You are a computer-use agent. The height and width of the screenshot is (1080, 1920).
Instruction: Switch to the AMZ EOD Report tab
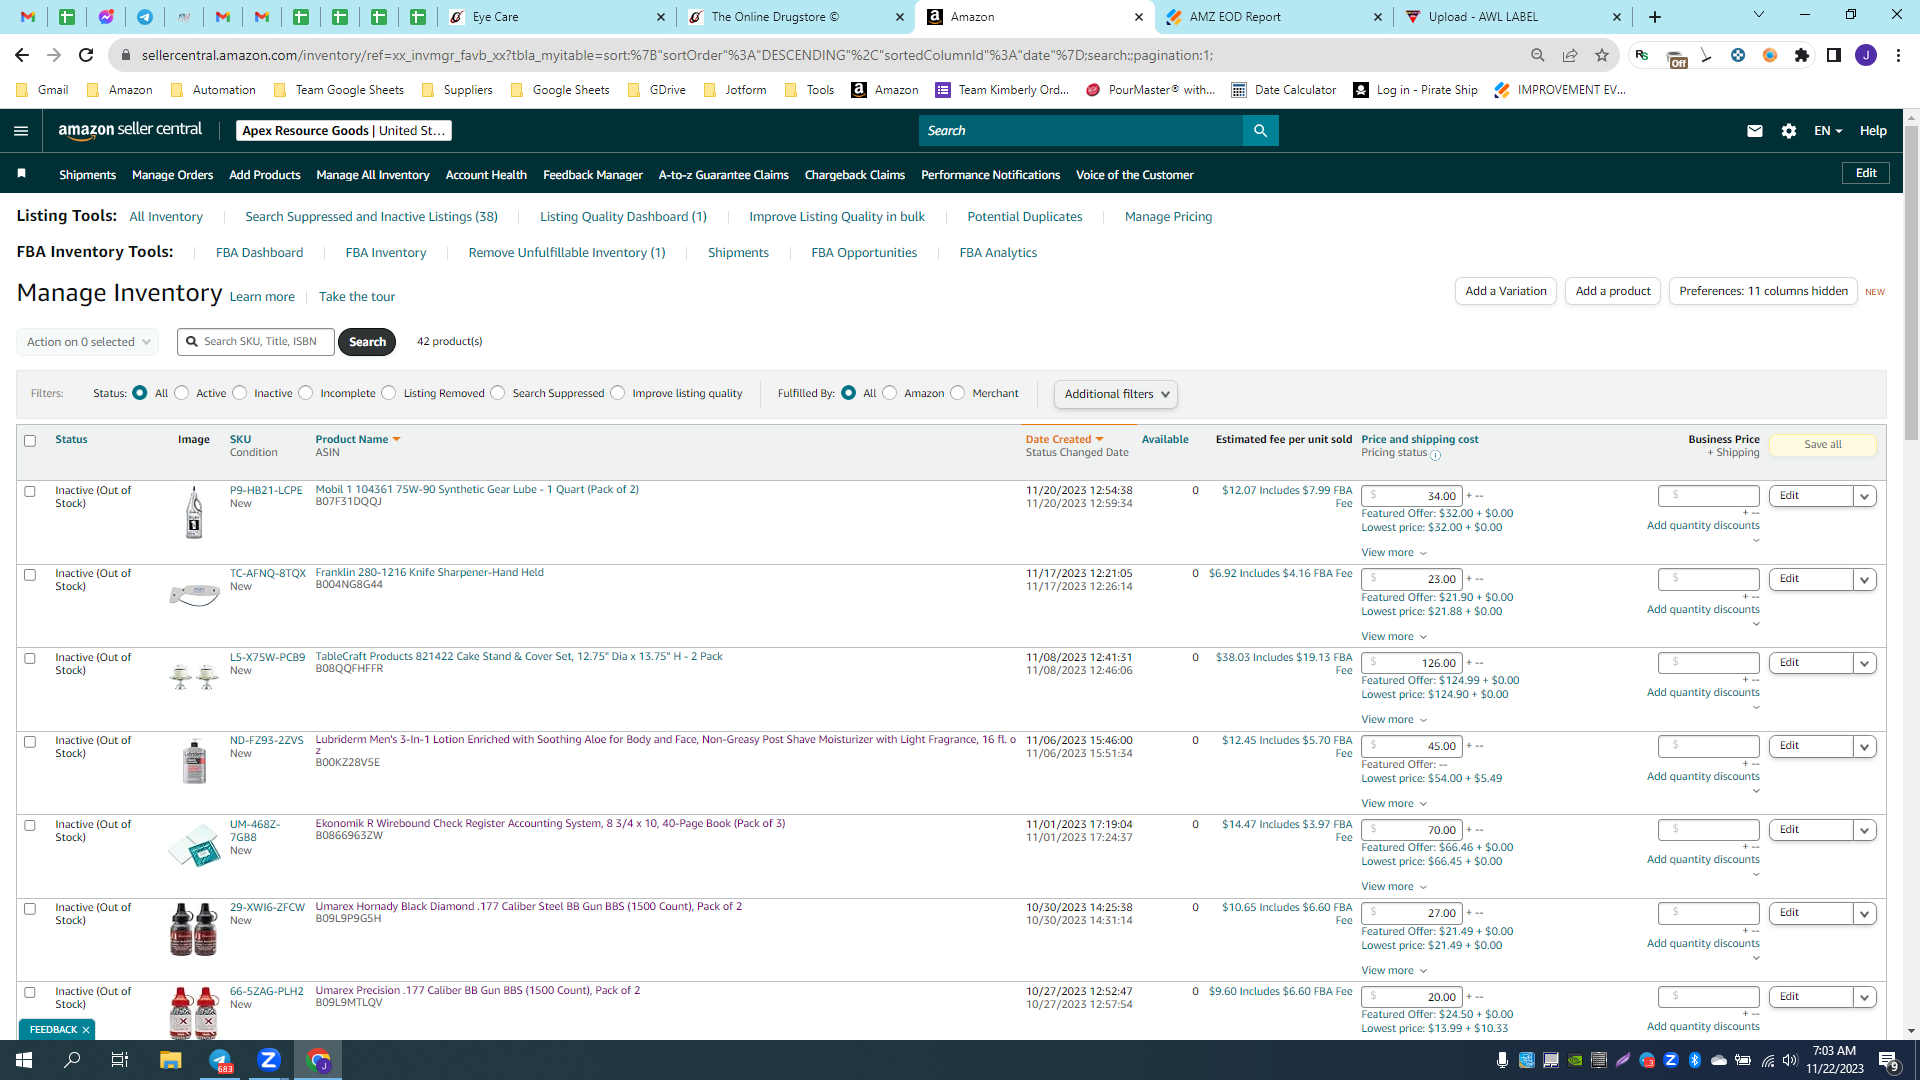(1274, 17)
